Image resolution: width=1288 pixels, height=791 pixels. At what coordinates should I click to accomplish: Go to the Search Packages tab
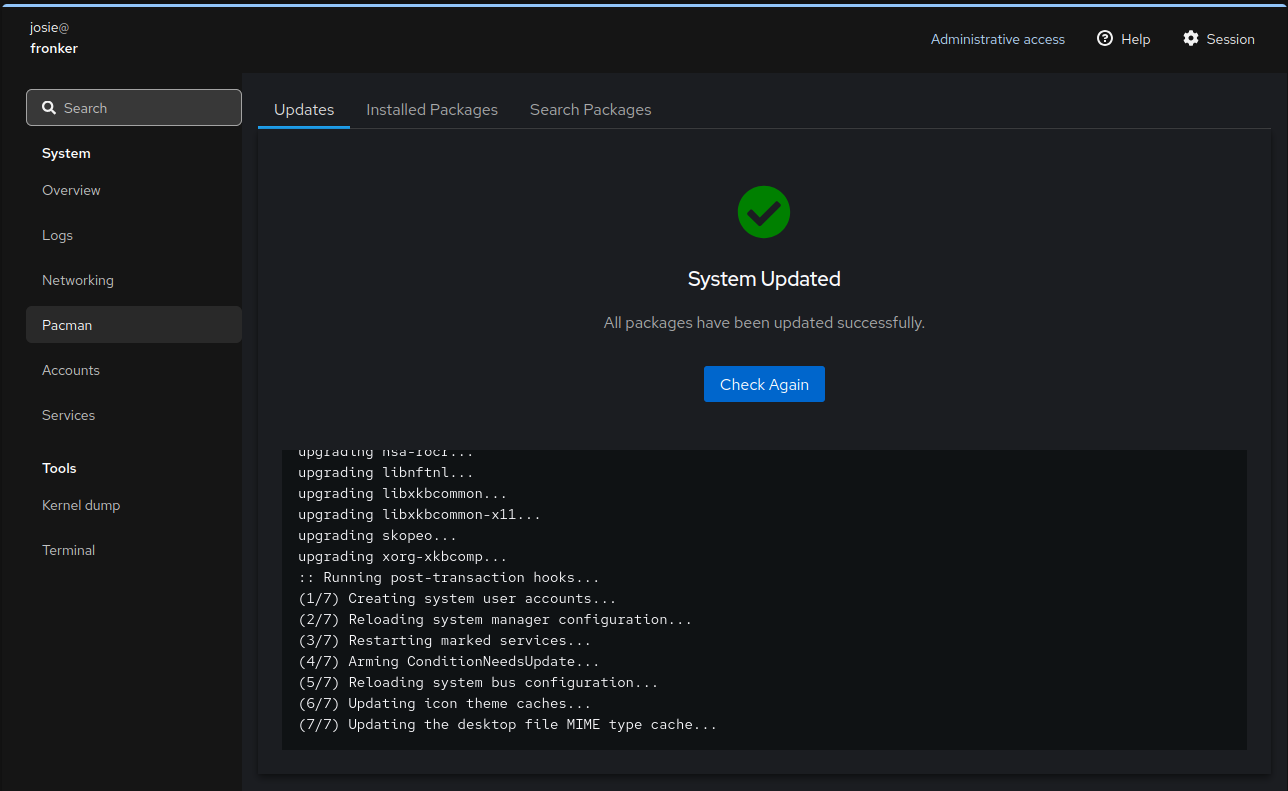[590, 110]
